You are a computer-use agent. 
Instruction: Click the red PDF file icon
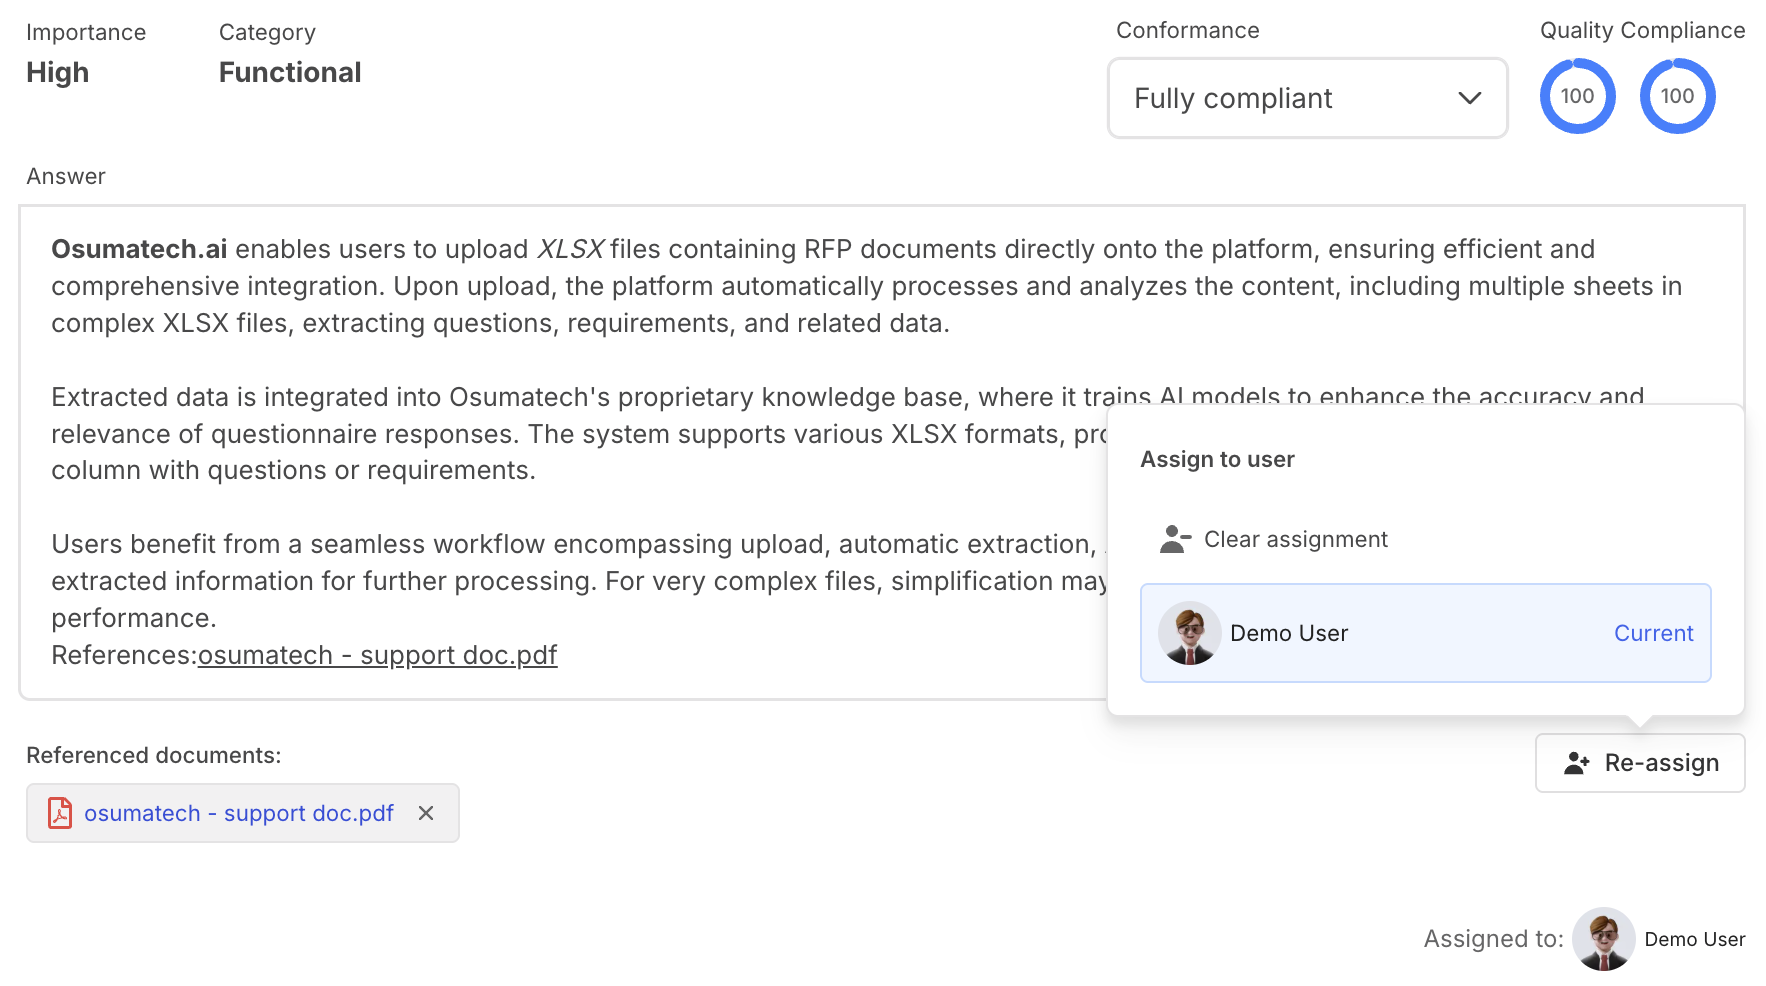[60, 813]
